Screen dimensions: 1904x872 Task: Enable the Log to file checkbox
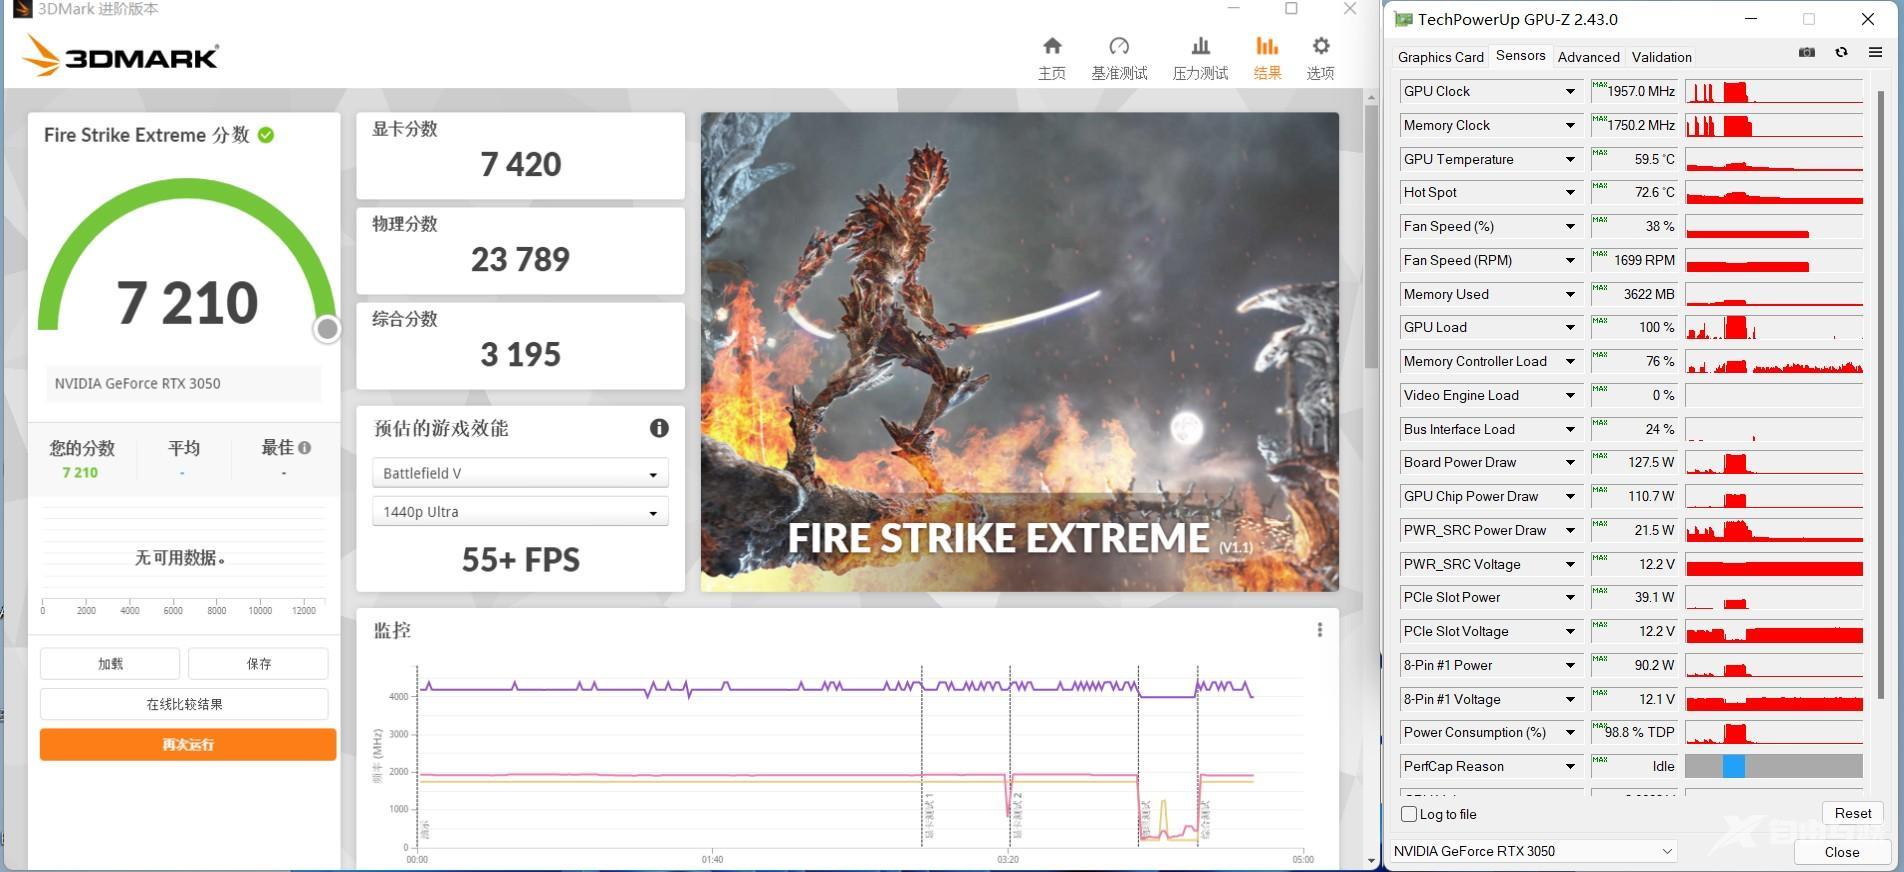click(x=1409, y=814)
